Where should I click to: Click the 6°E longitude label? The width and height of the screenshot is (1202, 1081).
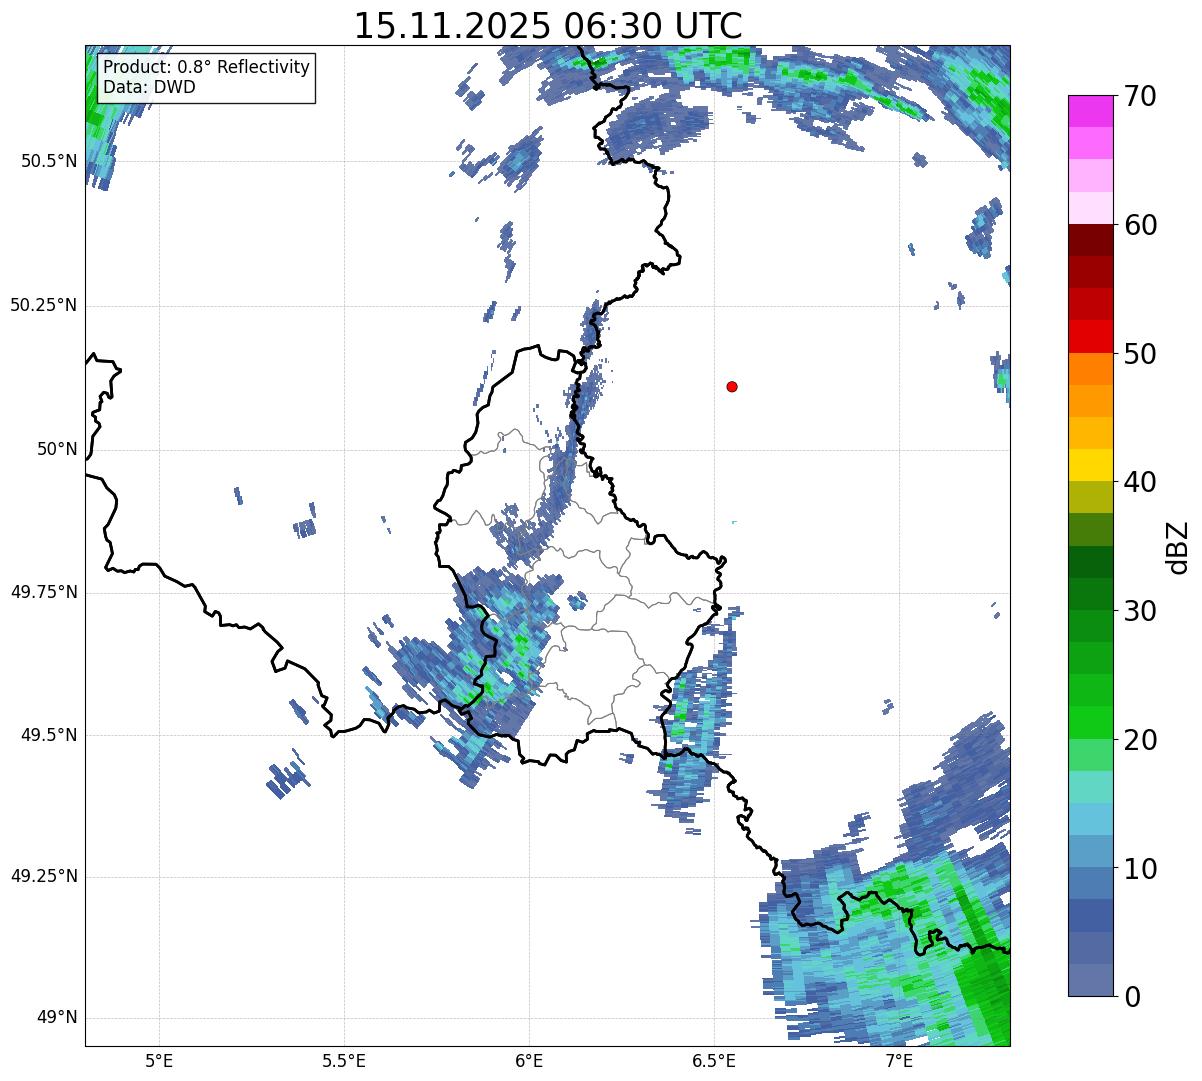(529, 1060)
